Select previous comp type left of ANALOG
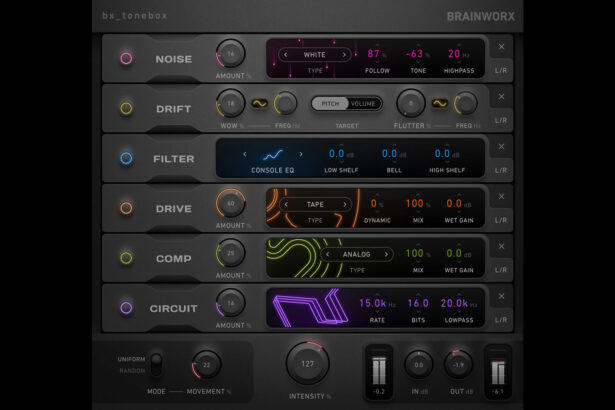This screenshot has height=410, width=615. pos(328,254)
